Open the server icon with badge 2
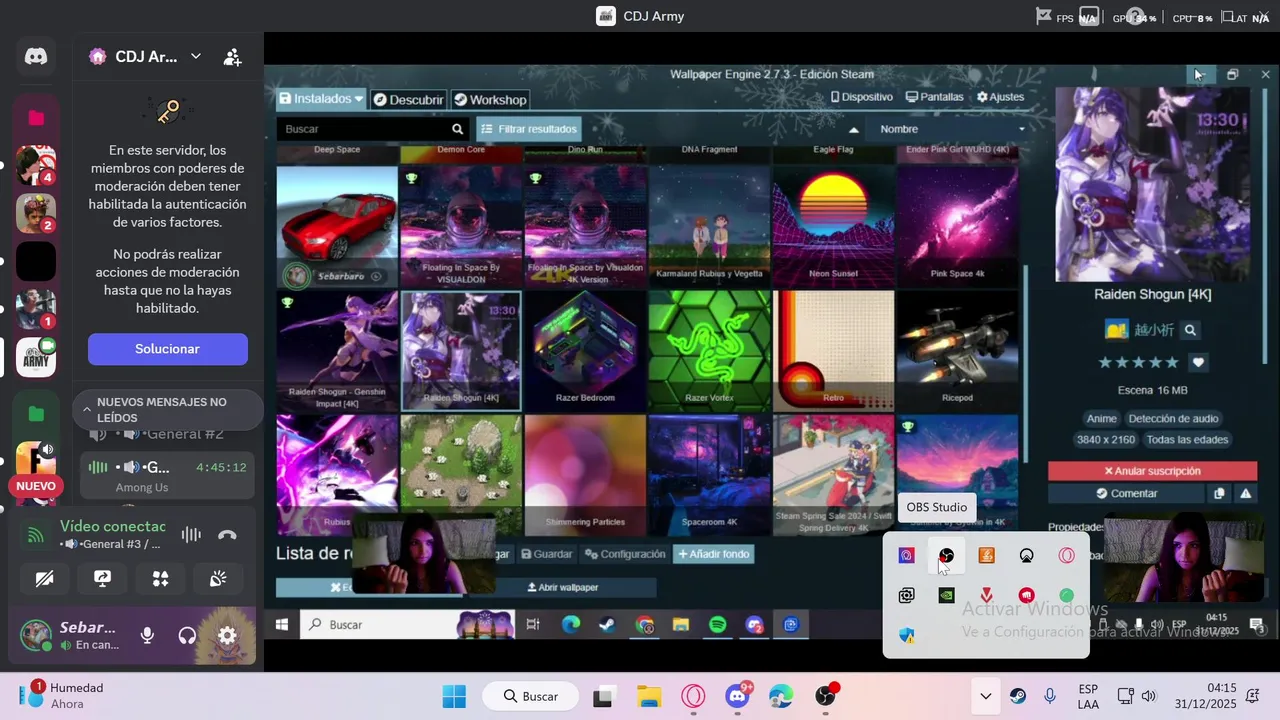This screenshot has width=1280, height=720. 36,213
